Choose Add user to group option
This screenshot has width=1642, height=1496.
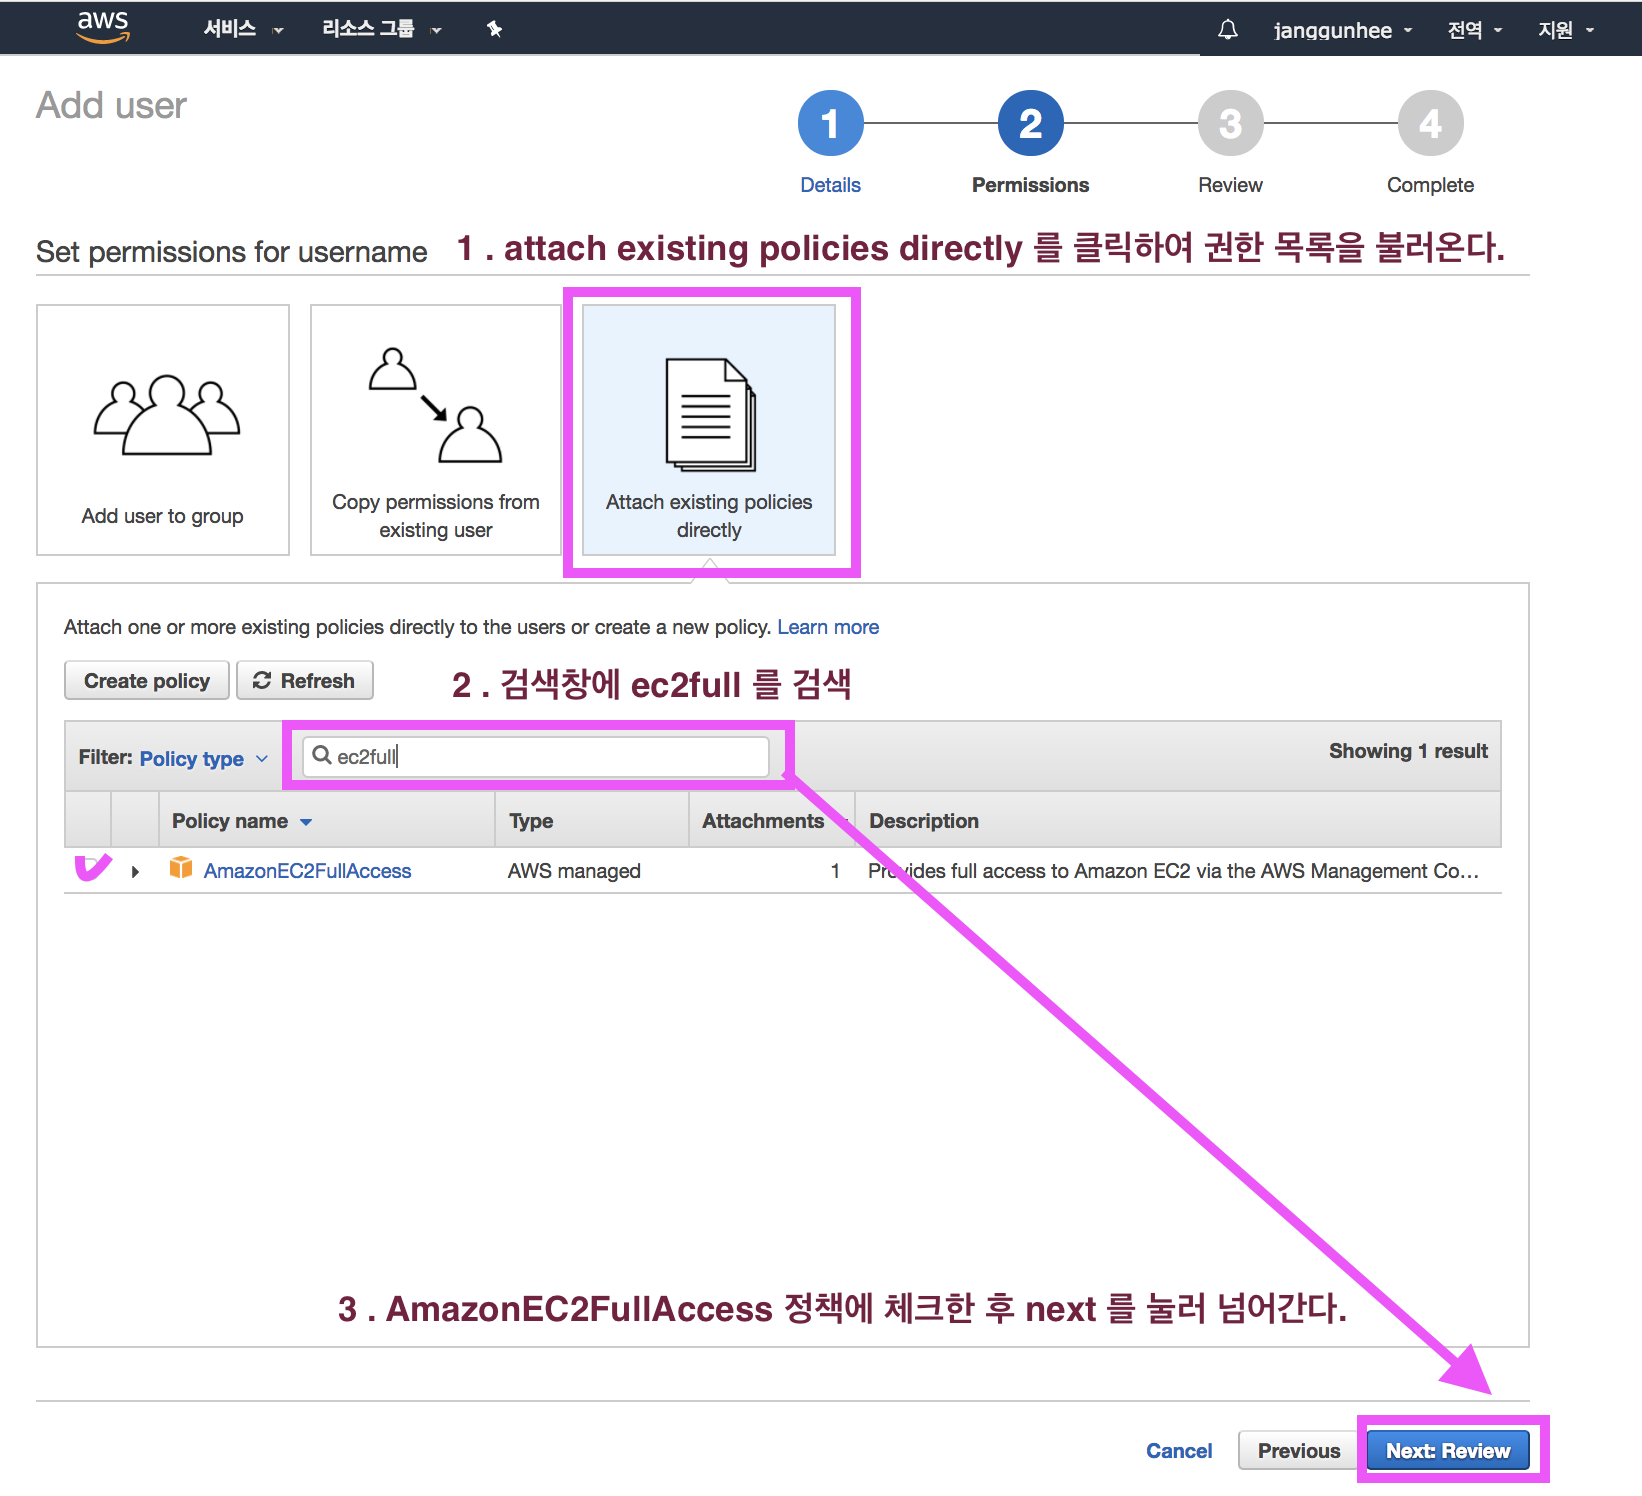click(163, 430)
